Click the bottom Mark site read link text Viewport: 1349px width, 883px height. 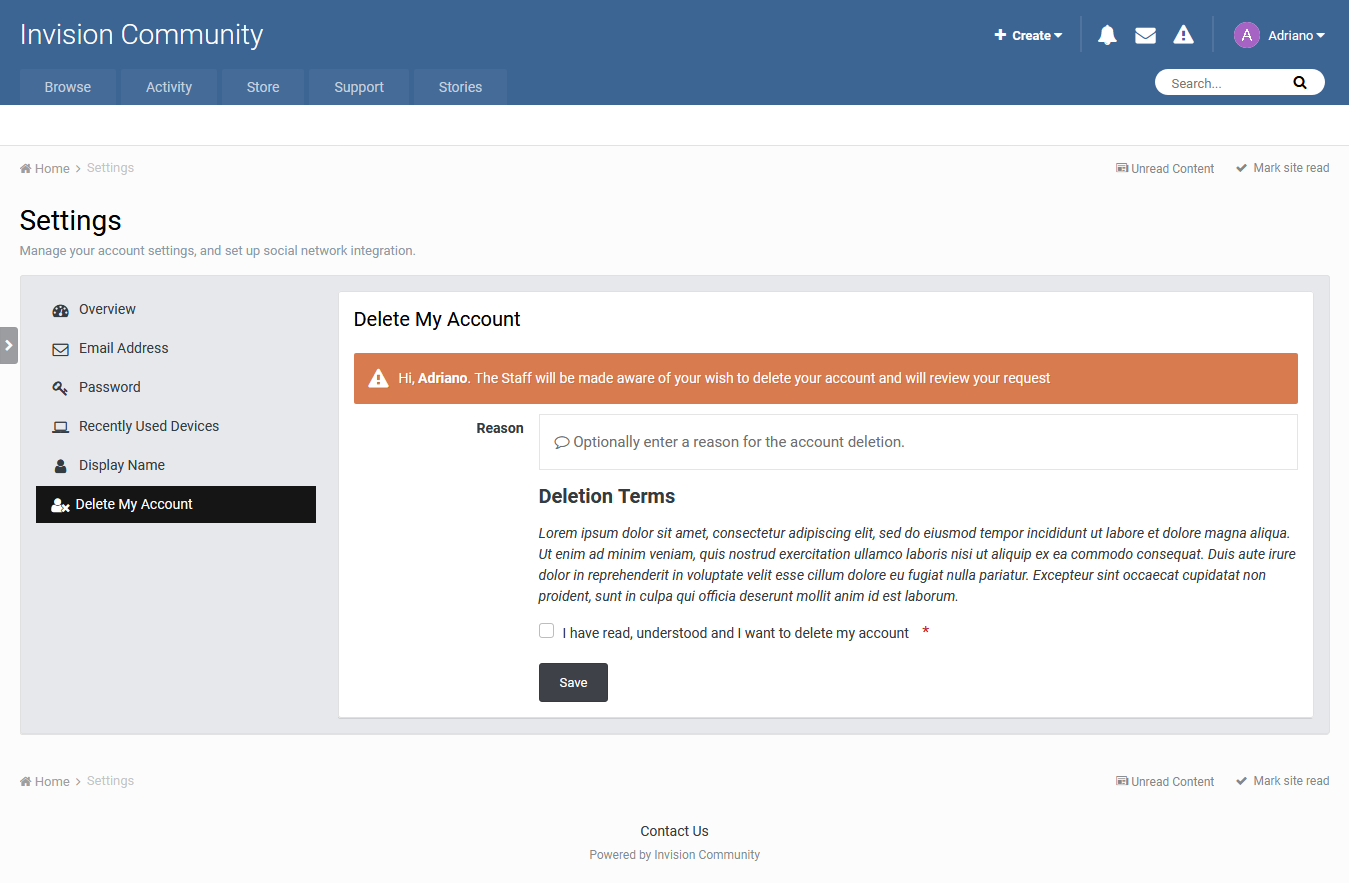tap(1291, 781)
